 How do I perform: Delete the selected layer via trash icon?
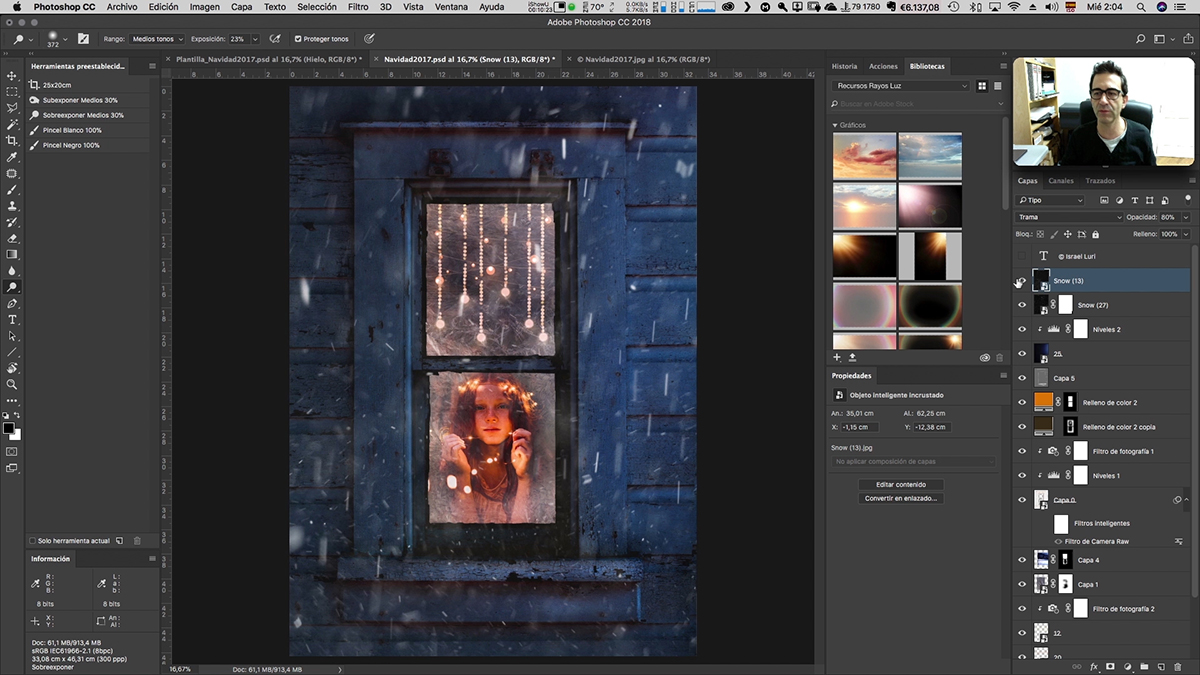point(1177,666)
